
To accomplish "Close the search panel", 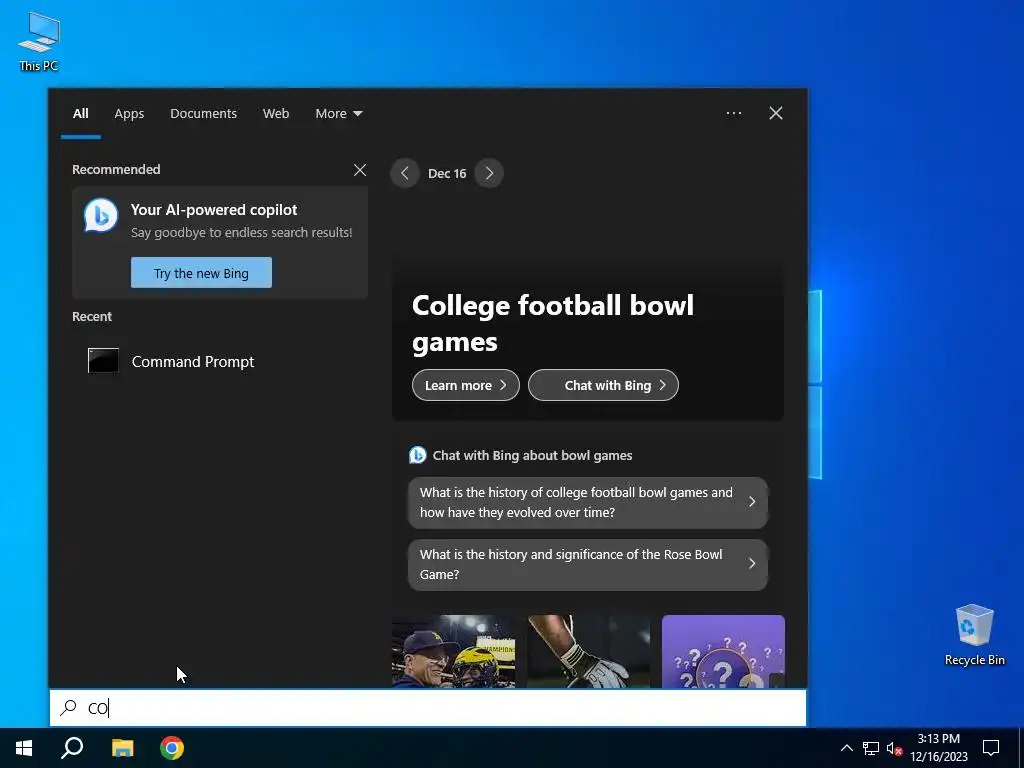I will [x=776, y=113].
